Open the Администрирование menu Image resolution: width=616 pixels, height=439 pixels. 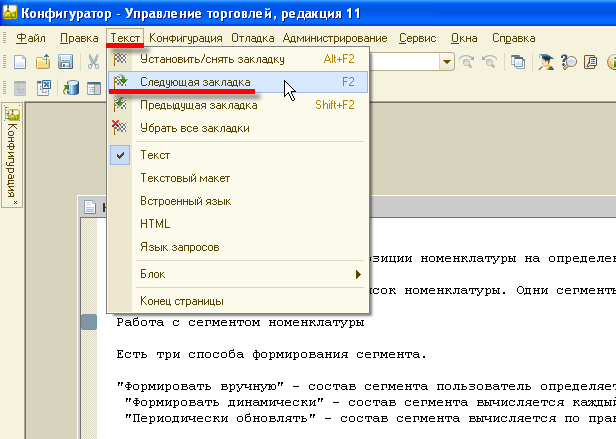(x=335, y=38)
